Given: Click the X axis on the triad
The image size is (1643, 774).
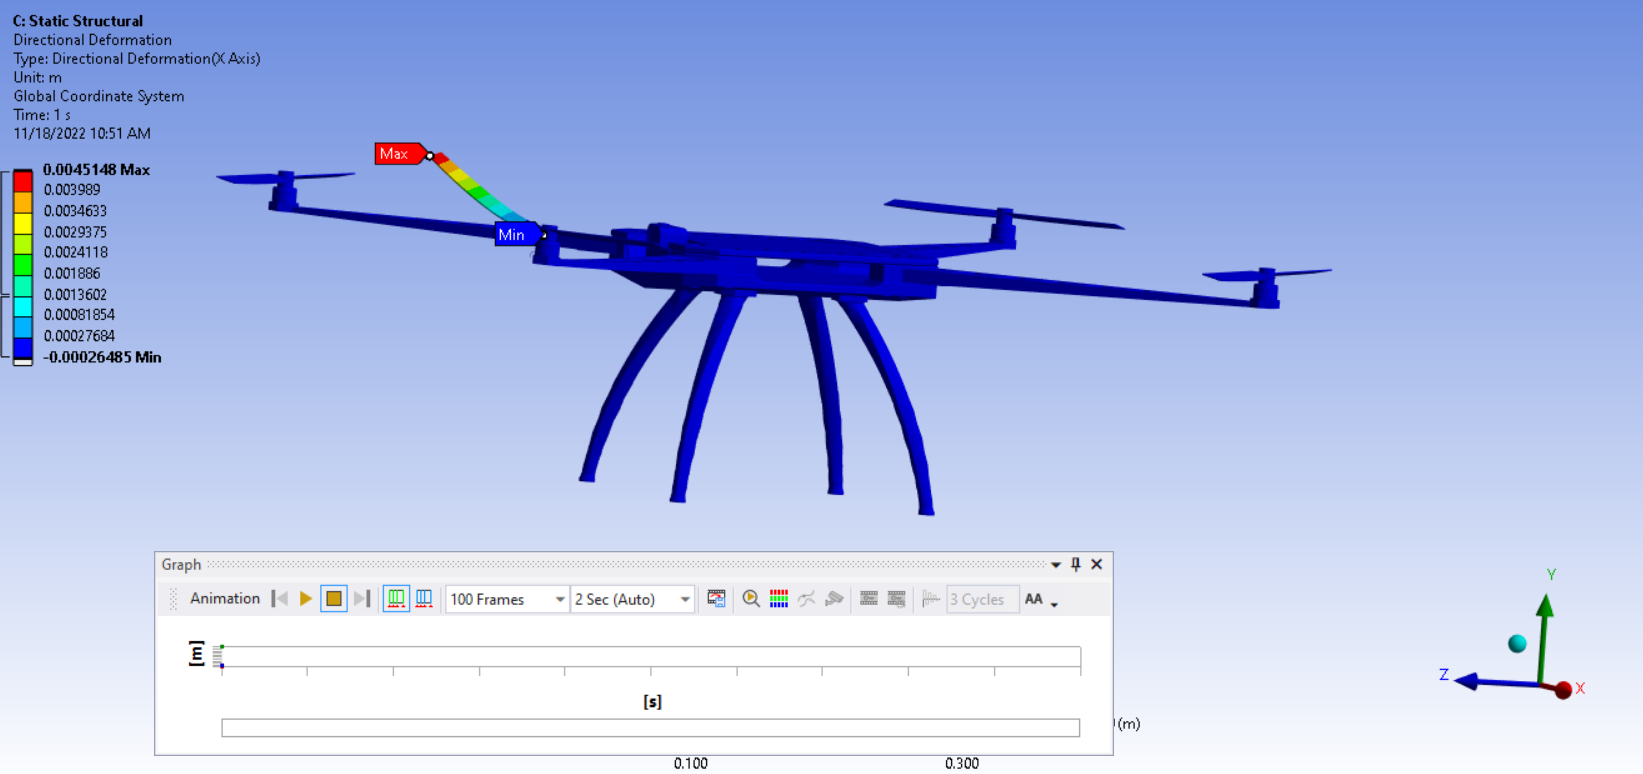Looking at the screenshot, I should [1564, 690].
